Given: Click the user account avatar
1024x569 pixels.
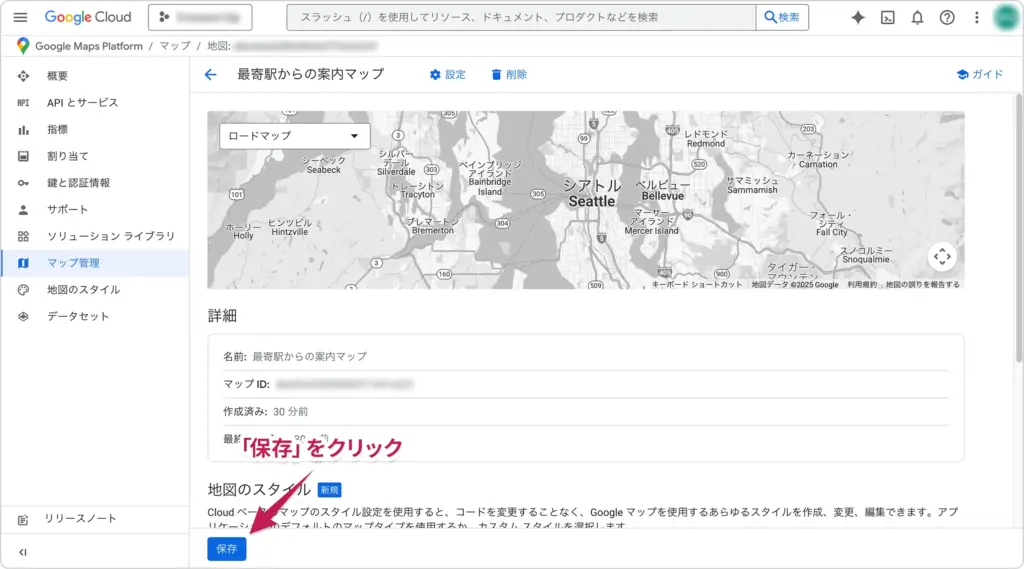Looking at the screenshot, I should coord(1006,18).
